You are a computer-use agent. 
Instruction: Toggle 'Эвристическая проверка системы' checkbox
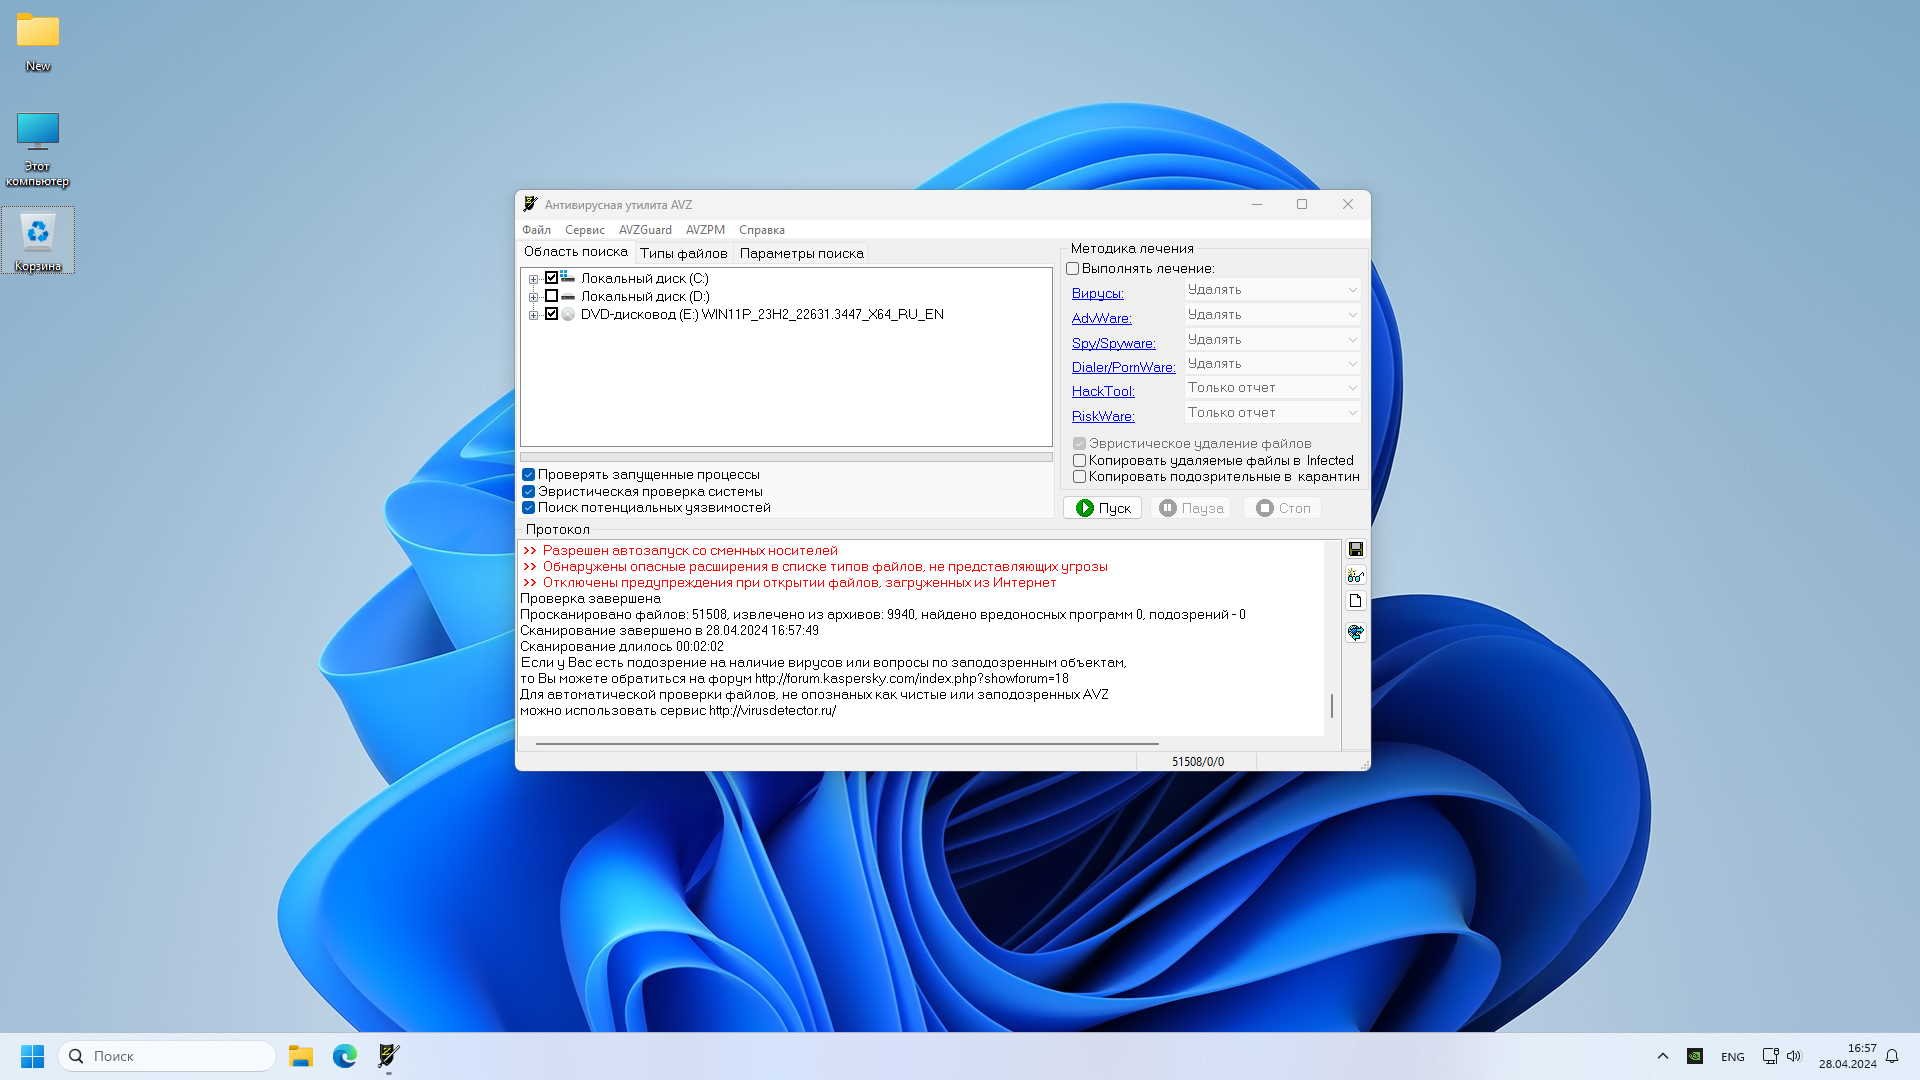pyautogui.click(x=529, y=491)
